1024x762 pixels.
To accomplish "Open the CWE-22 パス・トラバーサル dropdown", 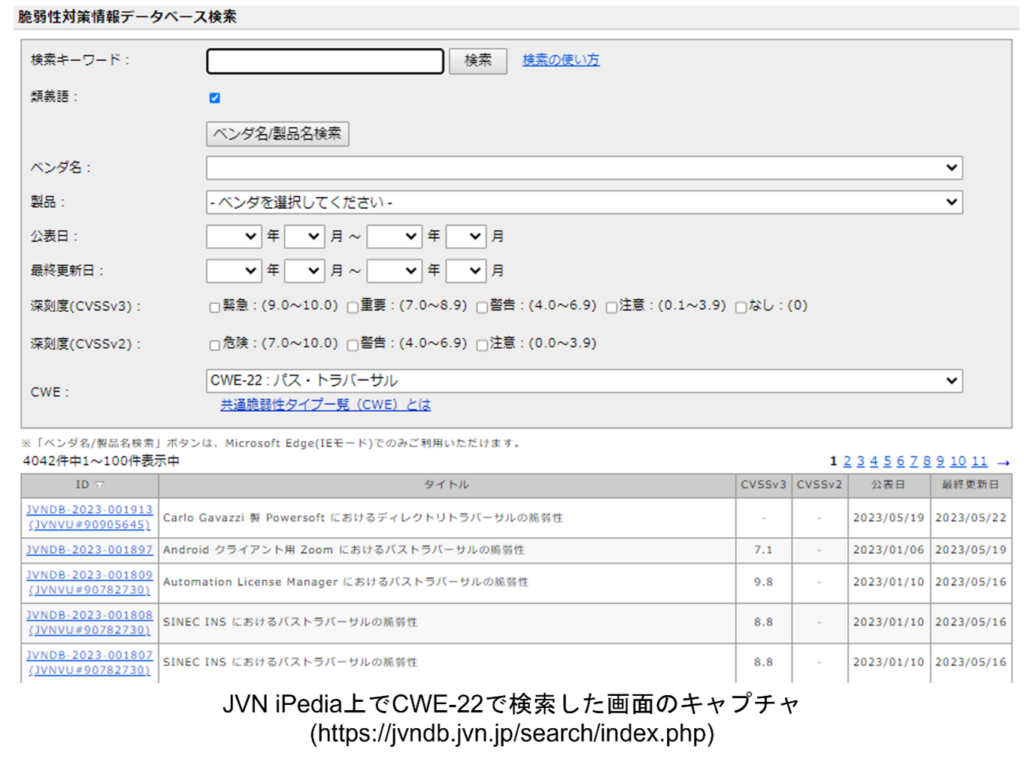I will 584,381.
